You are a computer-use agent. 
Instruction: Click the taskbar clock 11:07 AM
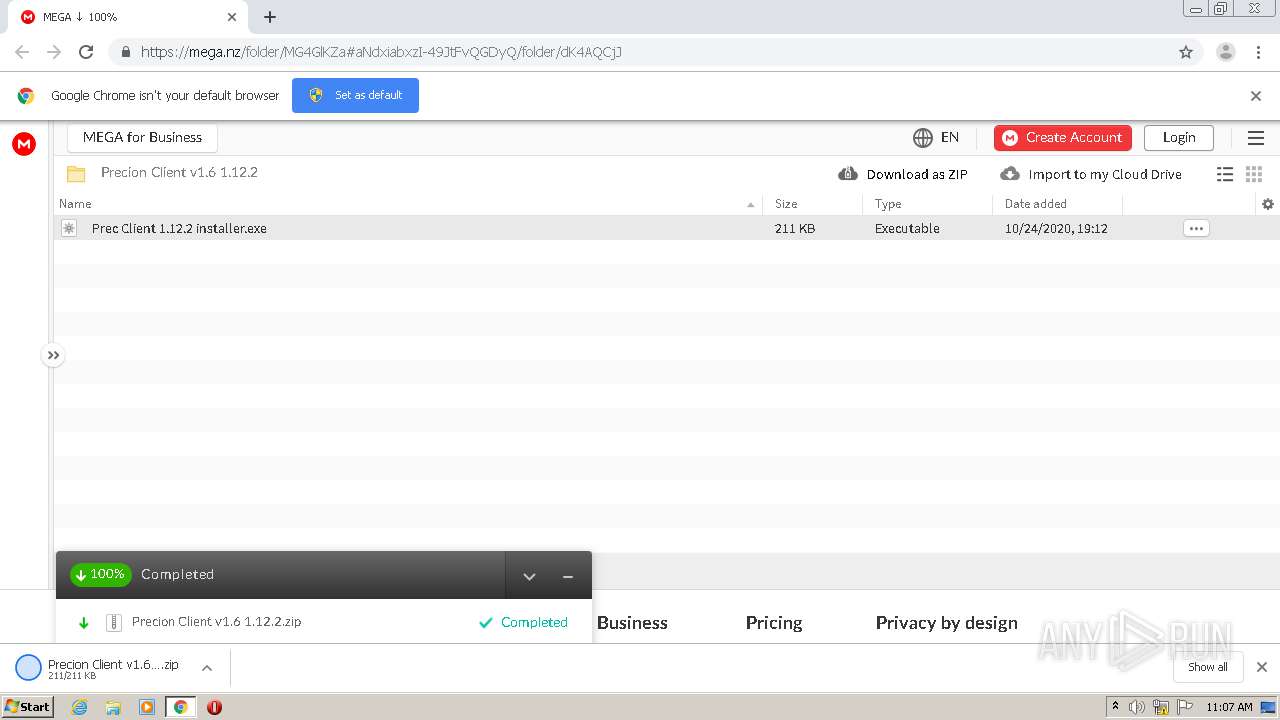coord(1229,707)
